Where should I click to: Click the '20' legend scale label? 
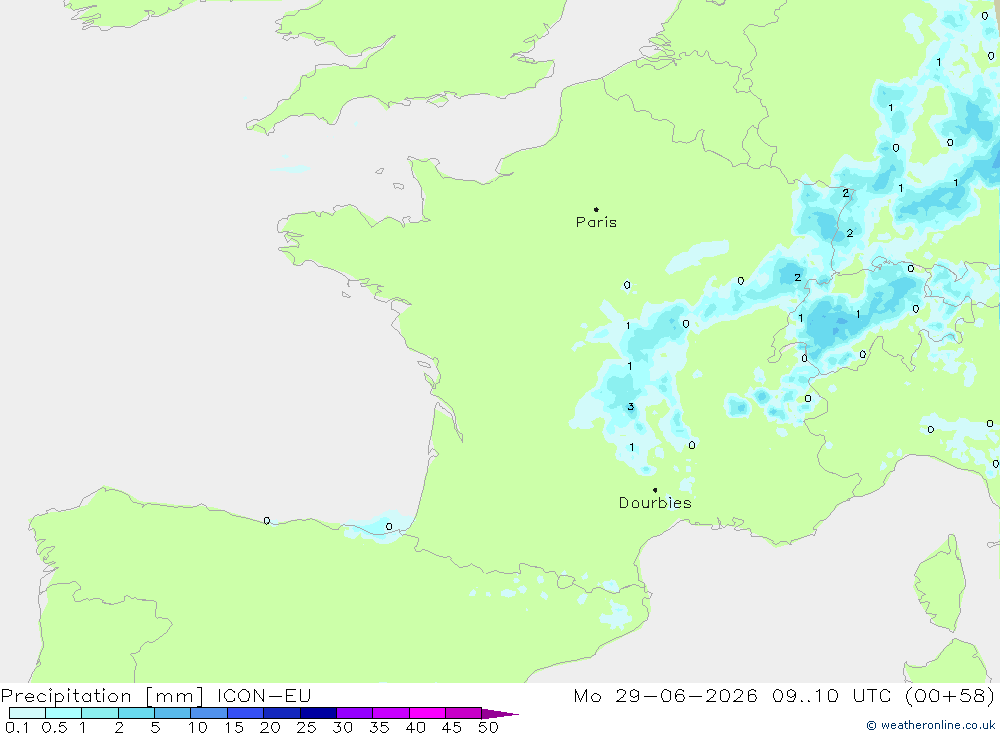pos(270,727)
